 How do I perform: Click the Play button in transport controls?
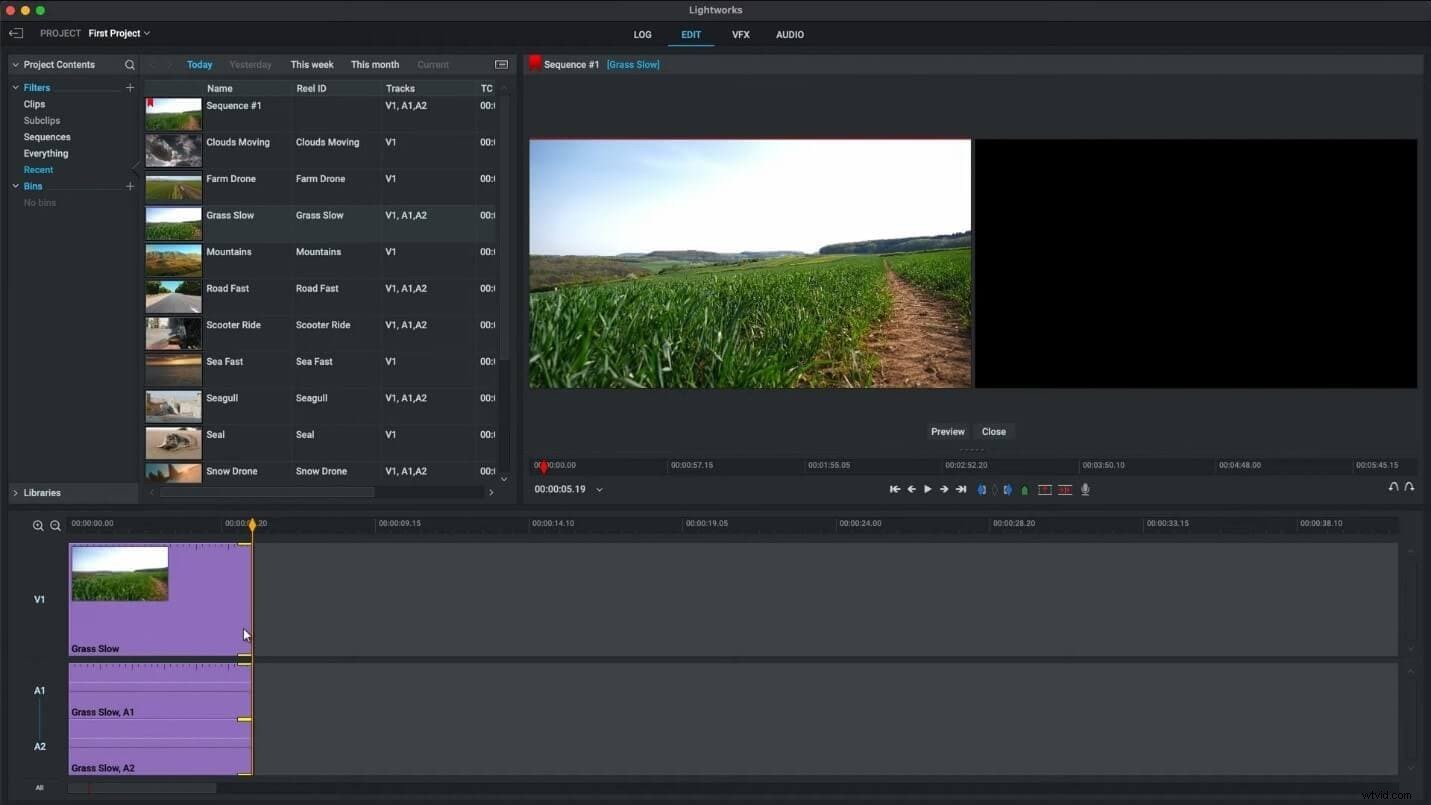point(927,489)
